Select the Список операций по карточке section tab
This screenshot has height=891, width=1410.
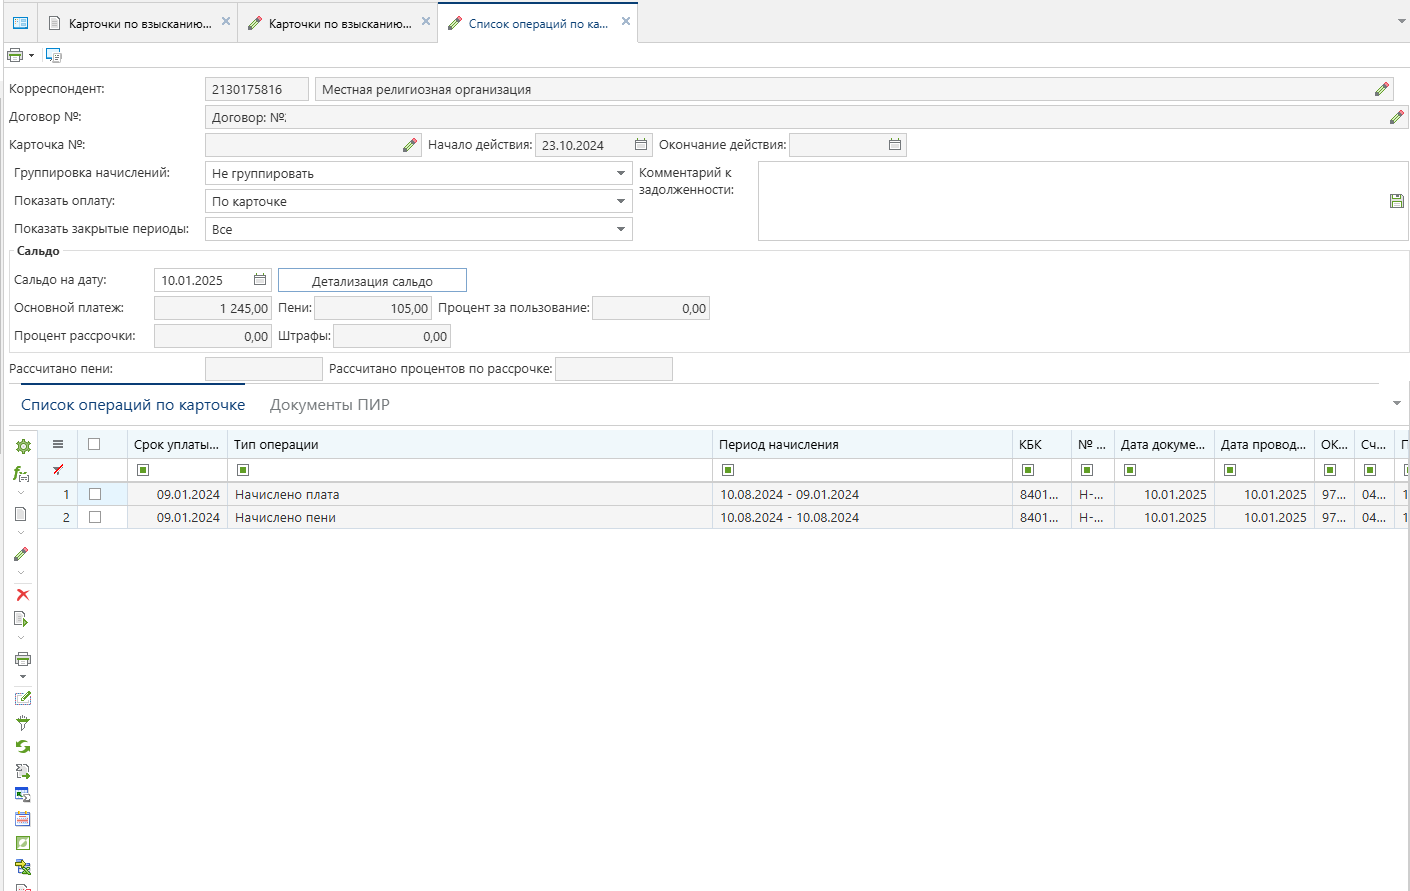click(x=133, y=405)
